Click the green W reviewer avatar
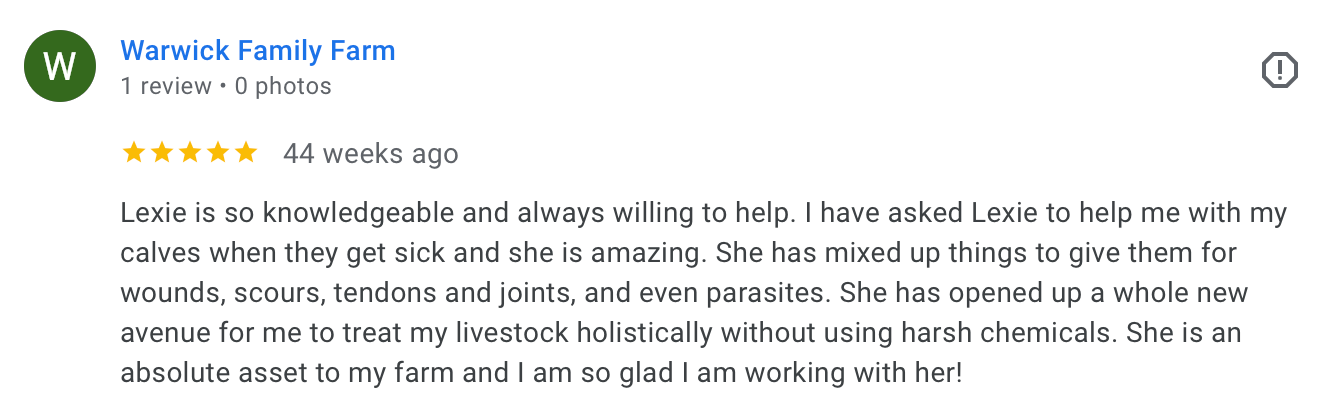Image resolution: width=1332 pixels, height=410 pixels. click(x=60, y=67)
